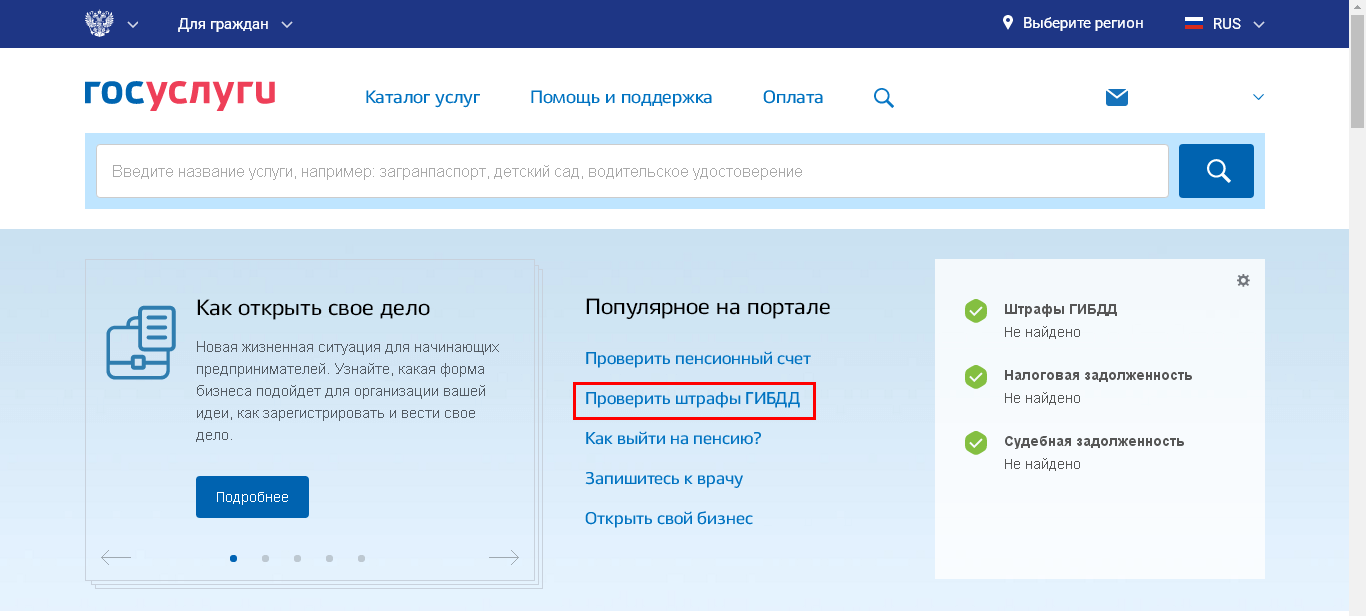The image size is (1366, 616).
Task: Open search via magnifier icon in navigation
Action: pos(883,98)
